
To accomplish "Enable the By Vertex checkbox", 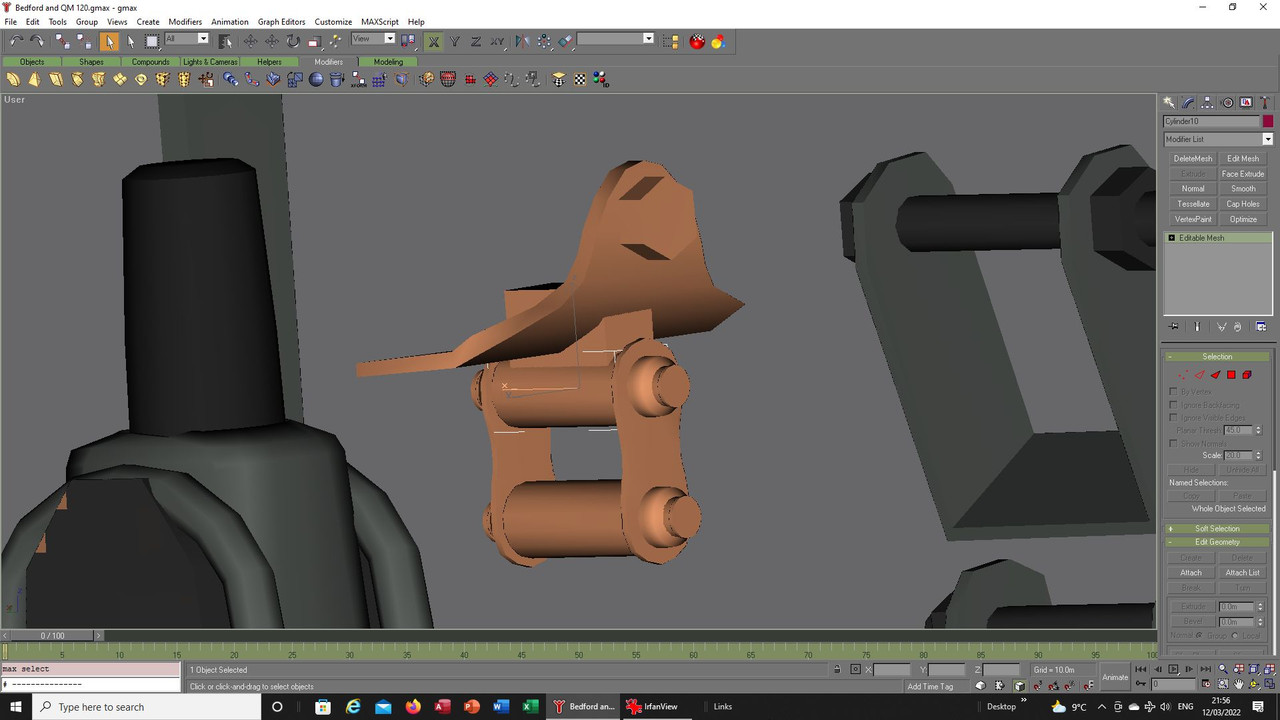I will (x=1173, y=392).
